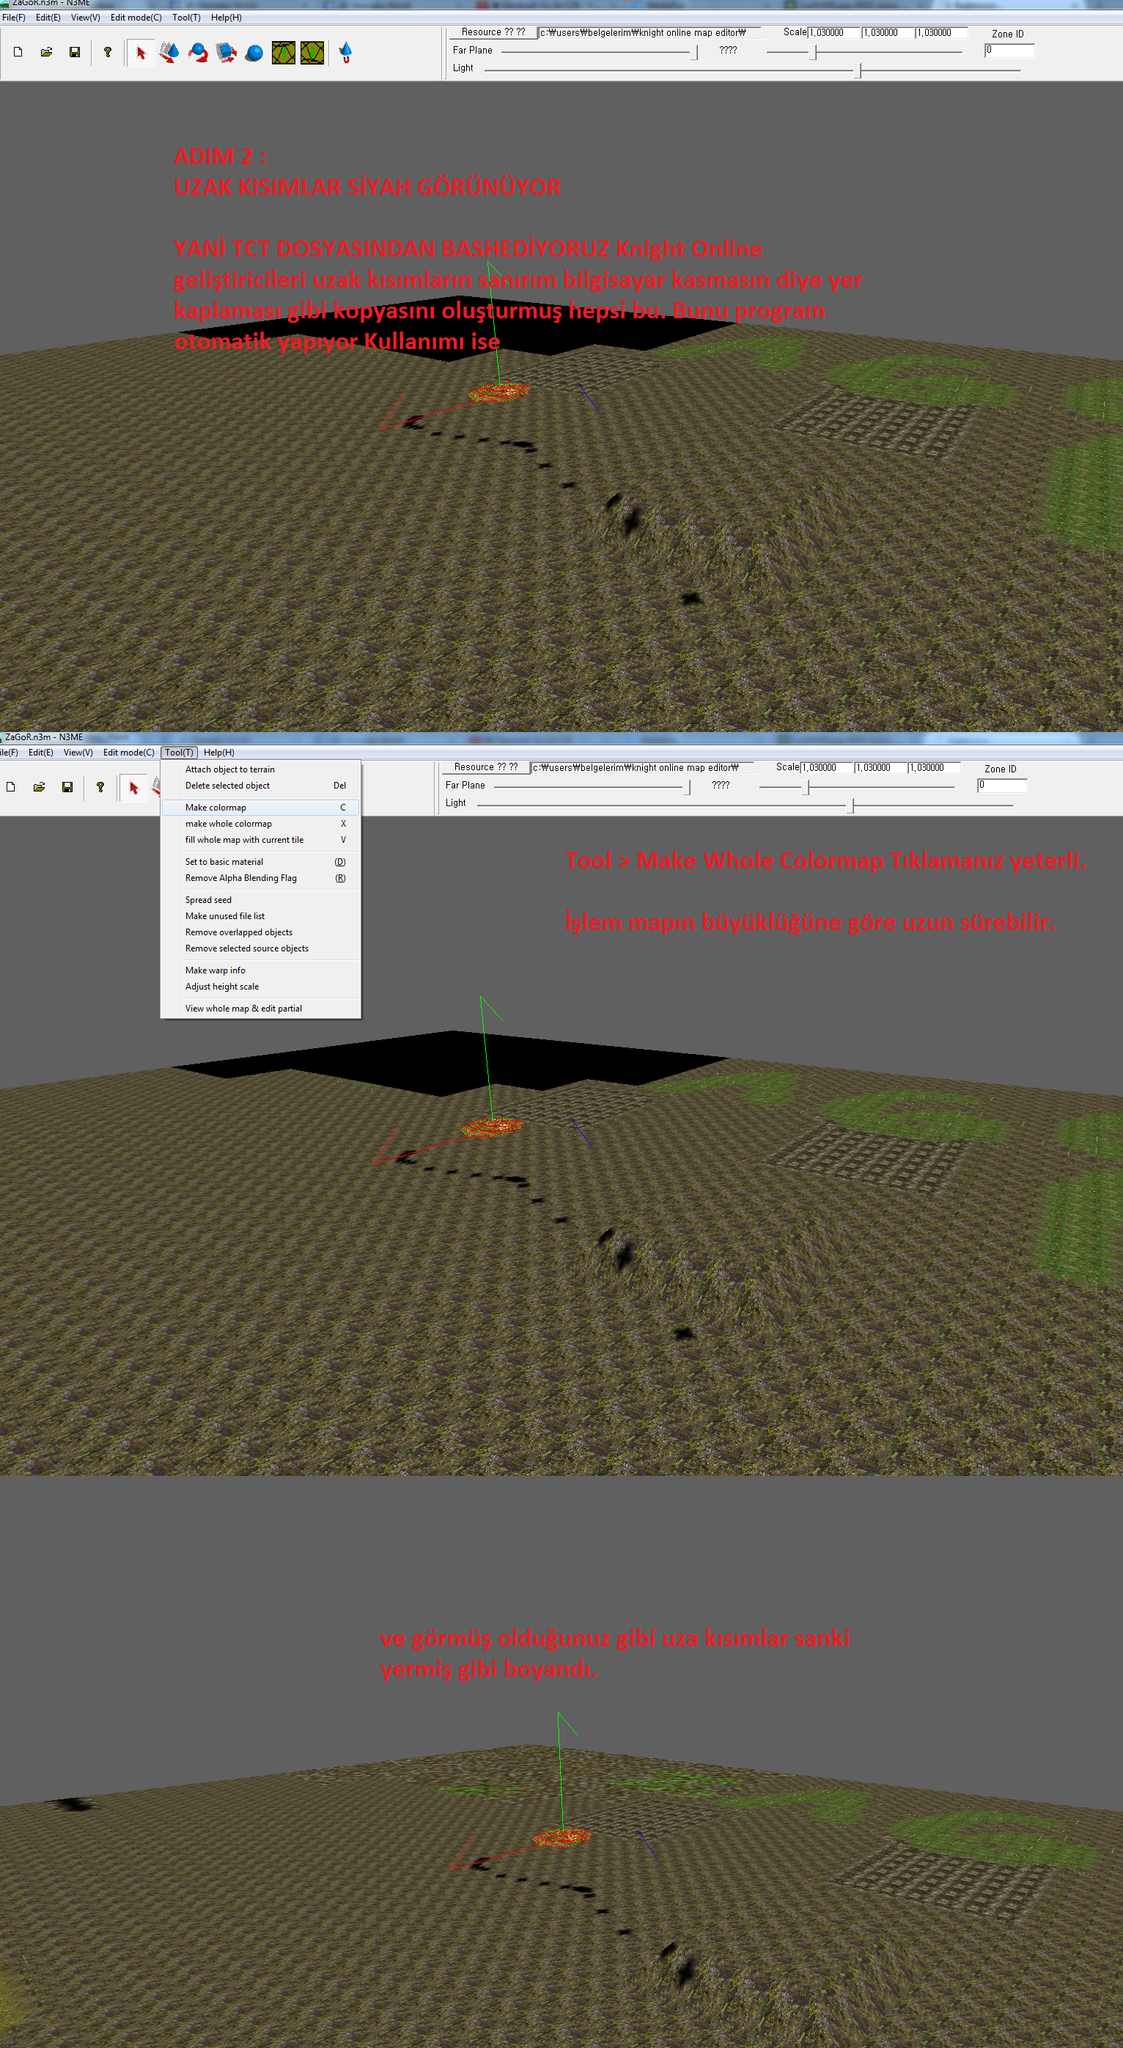1123x2048 pixels.
Task: Select red arrow pointer tool in top toolbar without open menu
Action: click(x=141, y=52)
